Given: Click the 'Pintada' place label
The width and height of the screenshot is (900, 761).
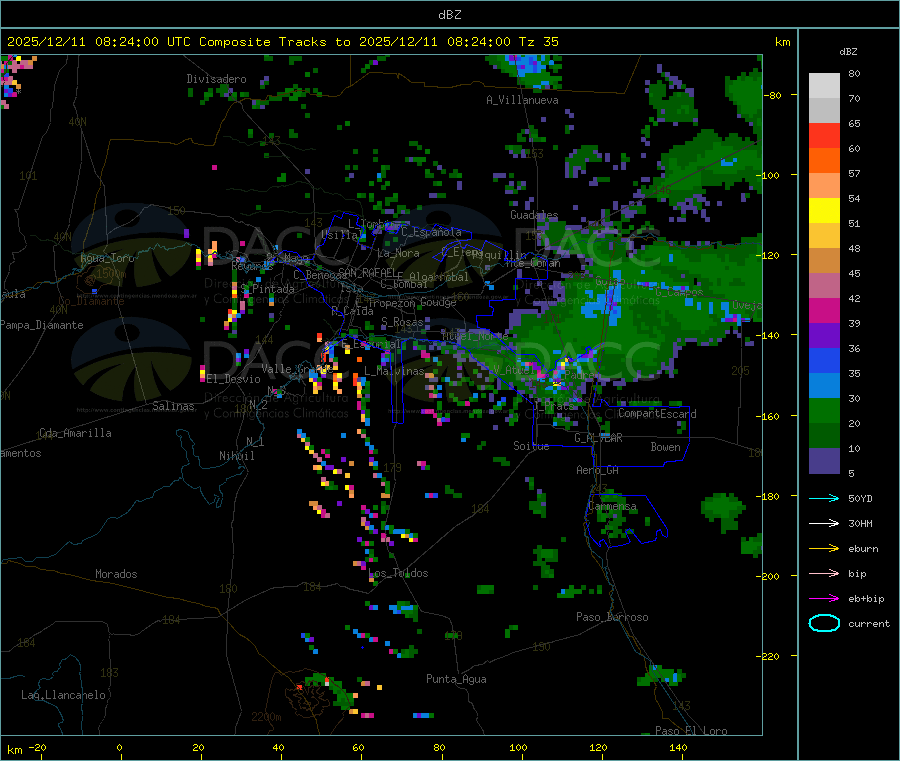Looking at the screenshot, I should (273, 289).
